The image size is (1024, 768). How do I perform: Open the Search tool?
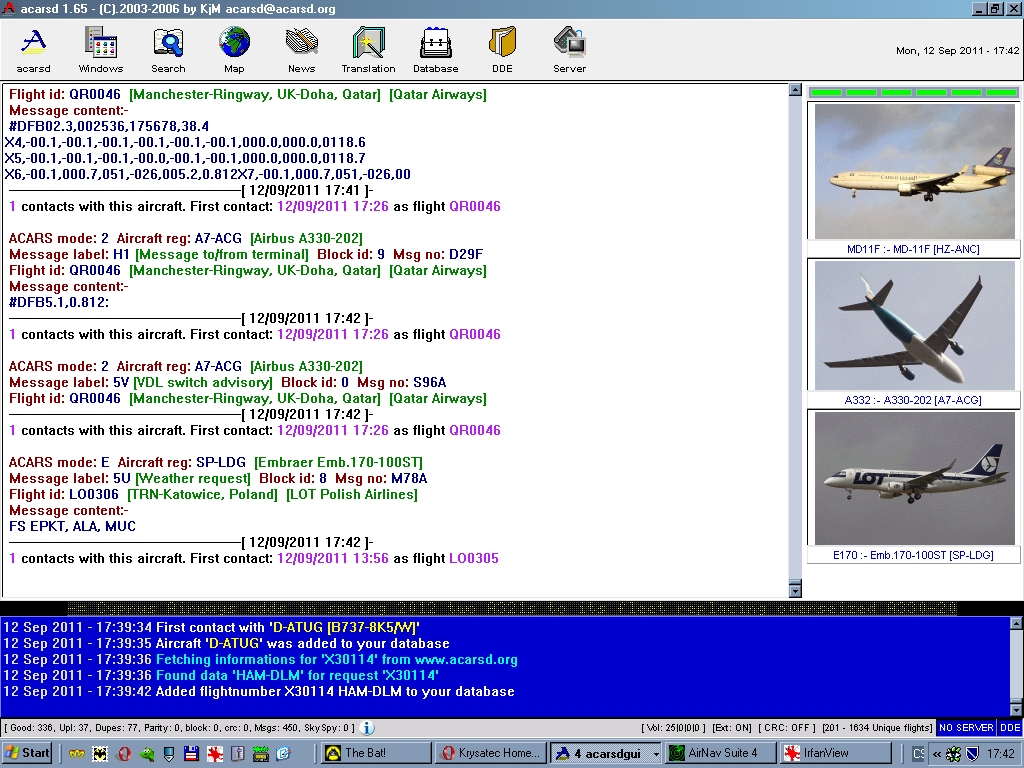coord(168,50)
